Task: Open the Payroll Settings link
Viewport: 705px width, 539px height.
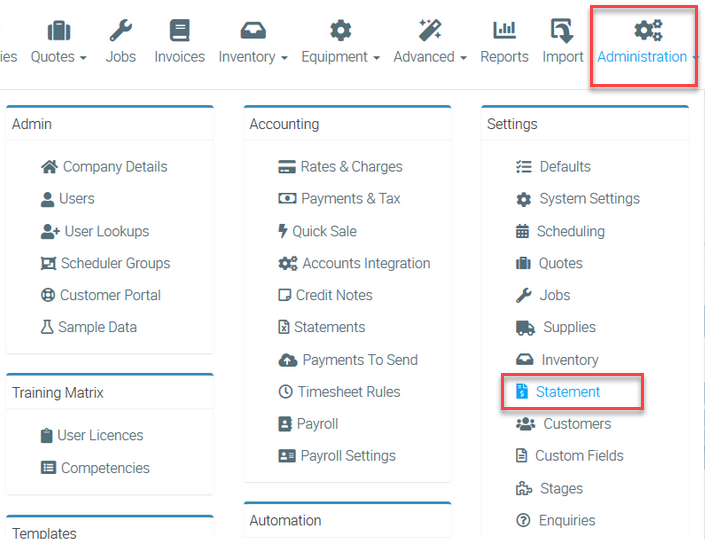Action: tap(348, 456)
